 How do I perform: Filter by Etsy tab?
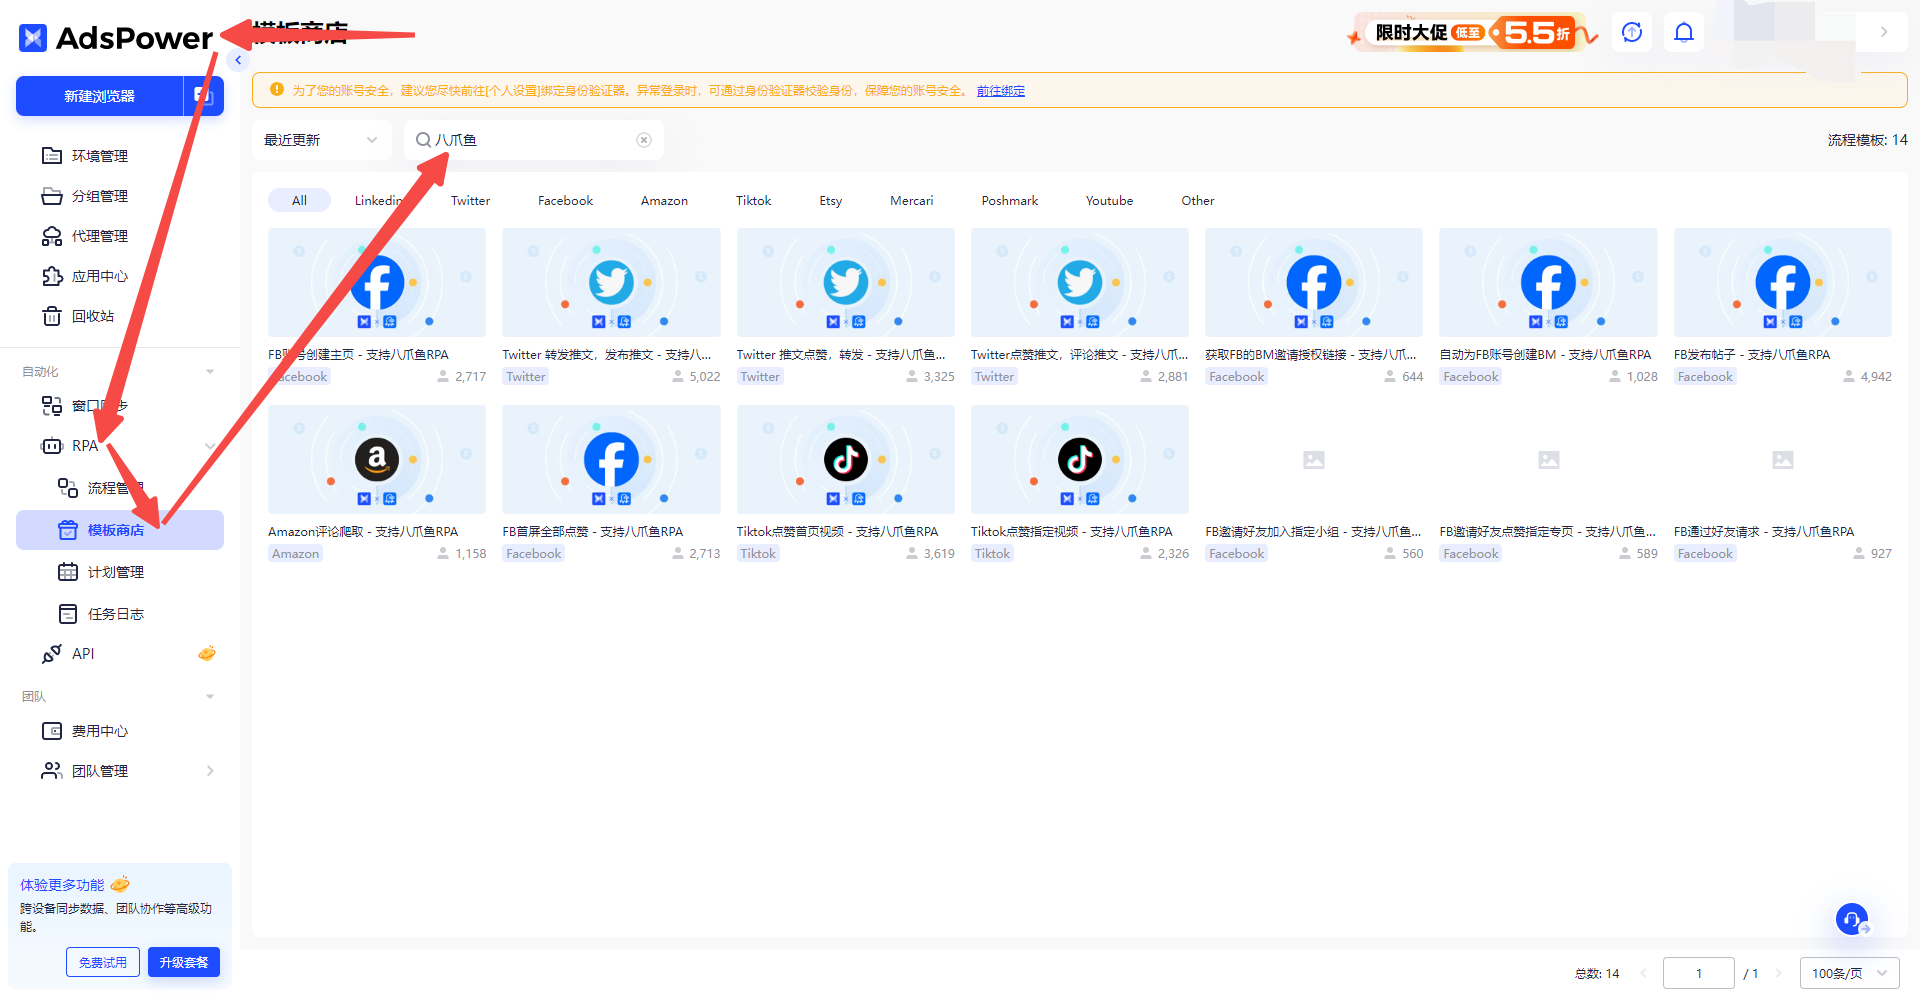coord(830,201)
